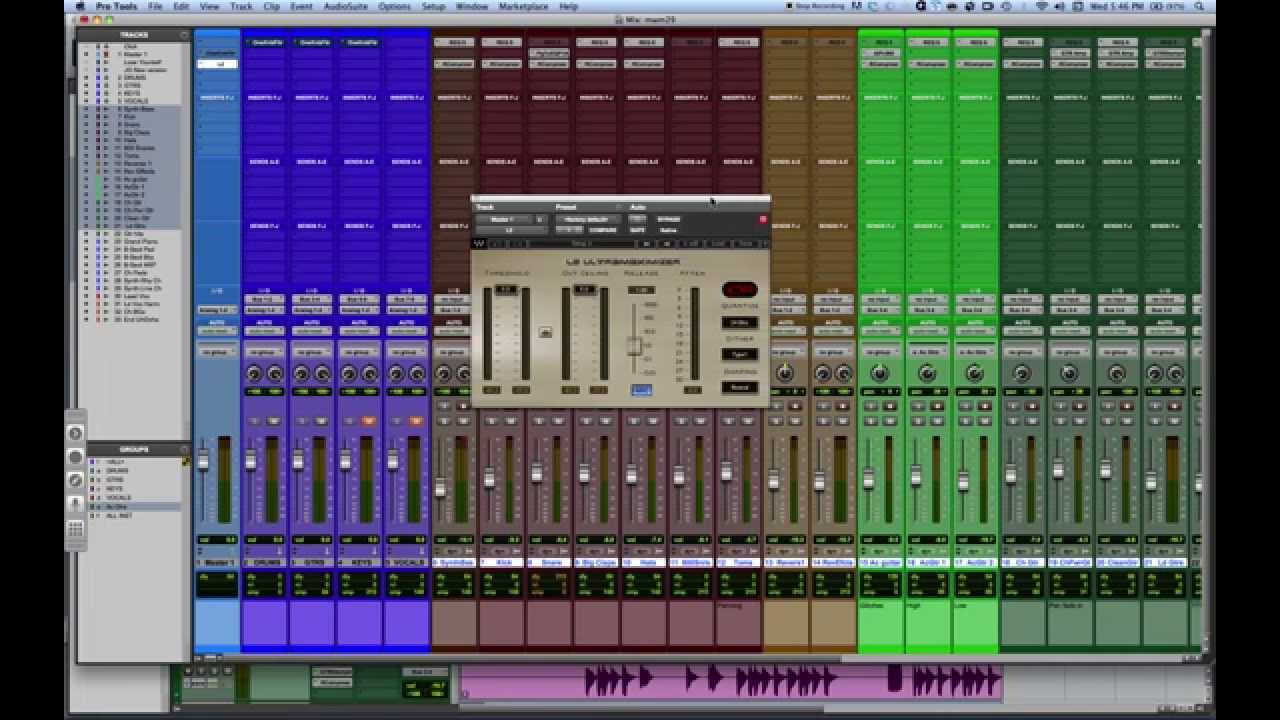Click the Kick channel name at the mixer bottom
This screenshot has height=720, width=1280.
pyautogui.click(x=502, y=563)
